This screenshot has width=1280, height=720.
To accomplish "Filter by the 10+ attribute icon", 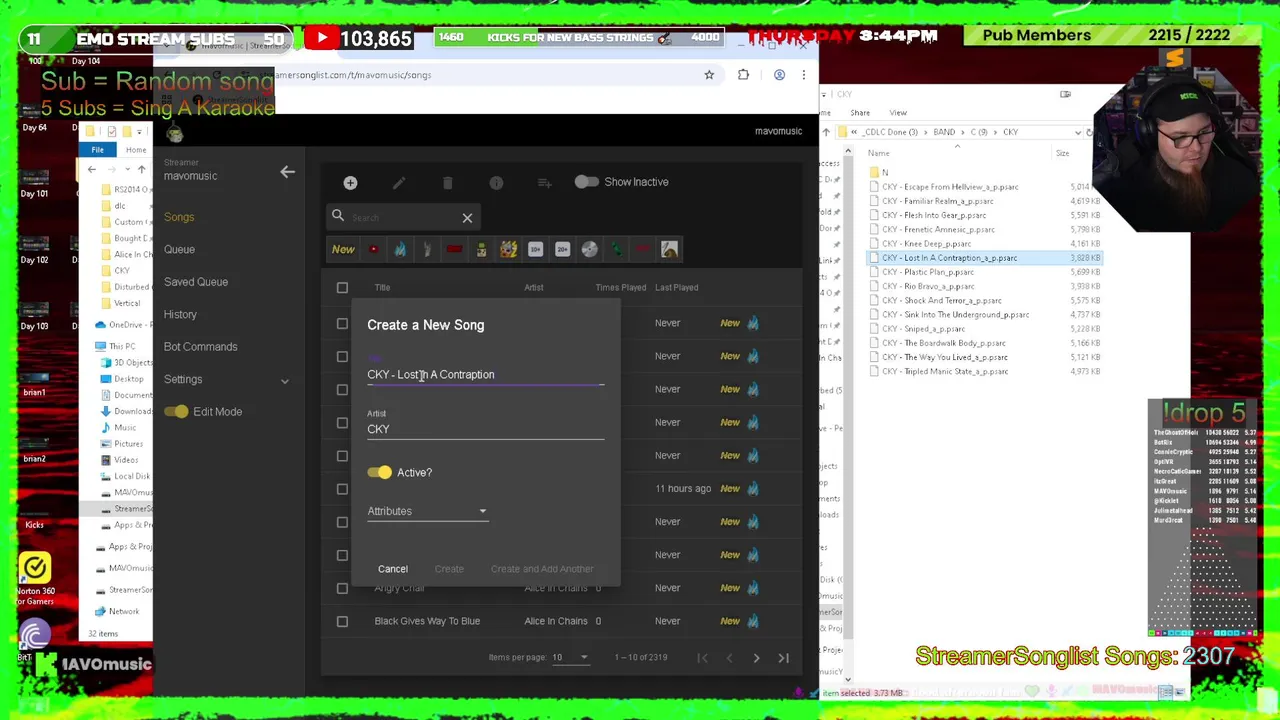I will [535, 250].
